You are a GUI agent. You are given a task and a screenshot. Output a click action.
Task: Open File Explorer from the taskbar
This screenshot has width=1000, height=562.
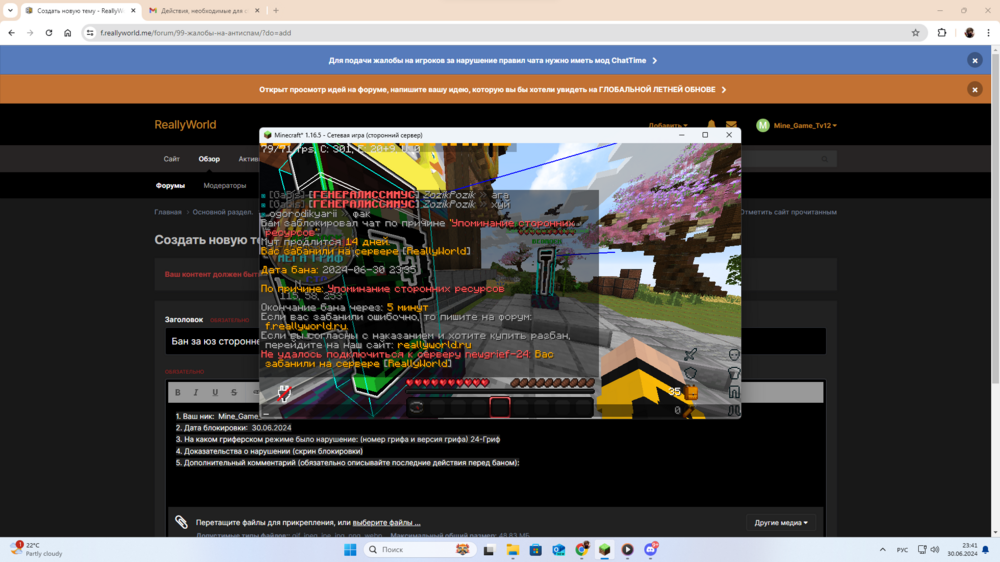tap(513, 549)
